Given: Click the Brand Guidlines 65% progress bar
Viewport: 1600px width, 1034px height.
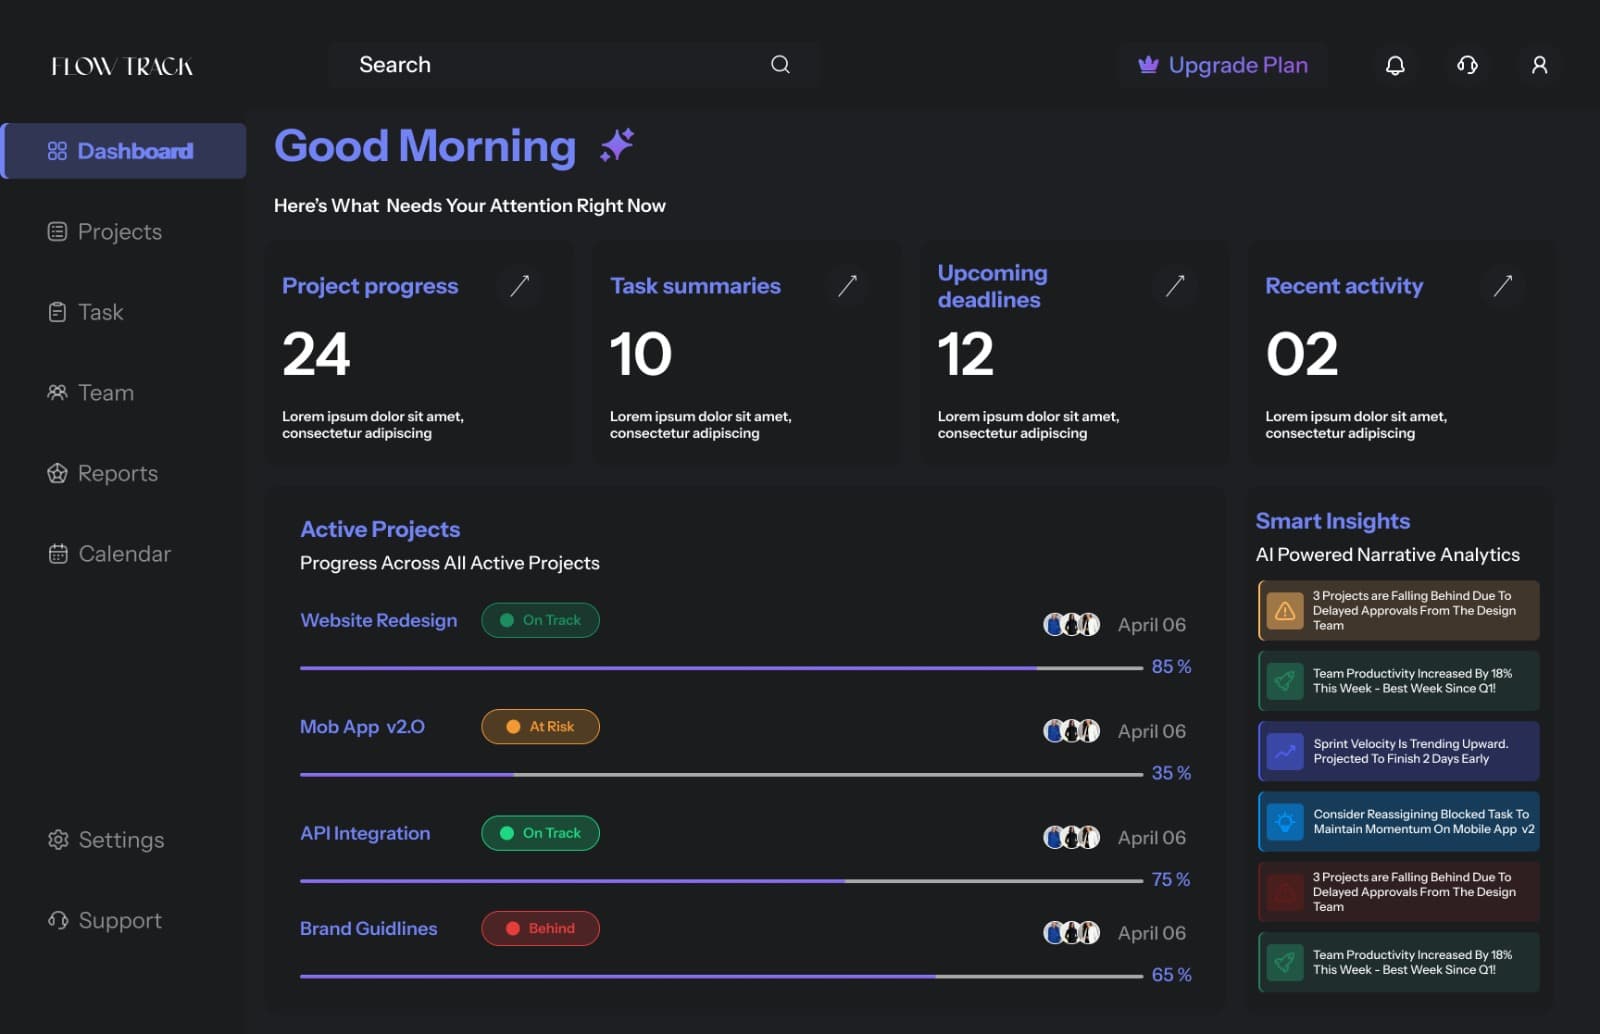Looking at the screenshot, I should tap(721, 976).
